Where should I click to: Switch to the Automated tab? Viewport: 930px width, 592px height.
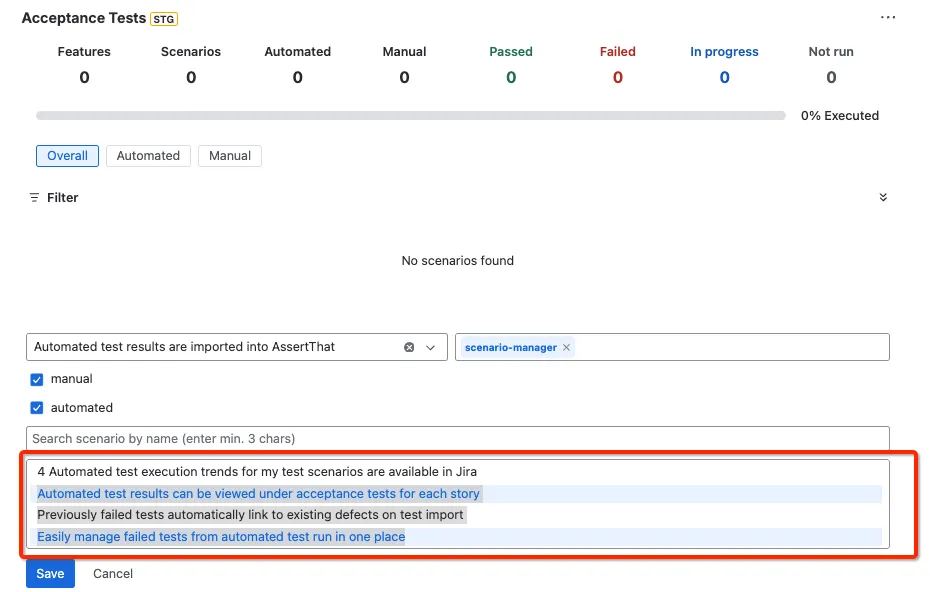click(148, 155)
